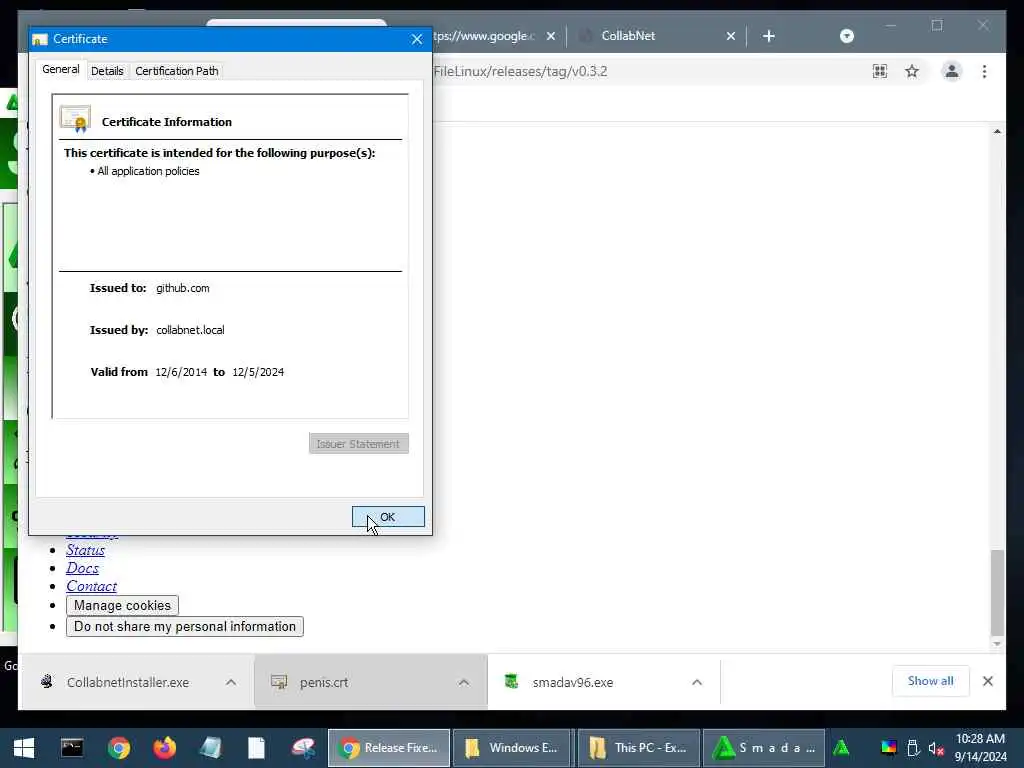Open the Windows Start menu

(x=24, y=748)
